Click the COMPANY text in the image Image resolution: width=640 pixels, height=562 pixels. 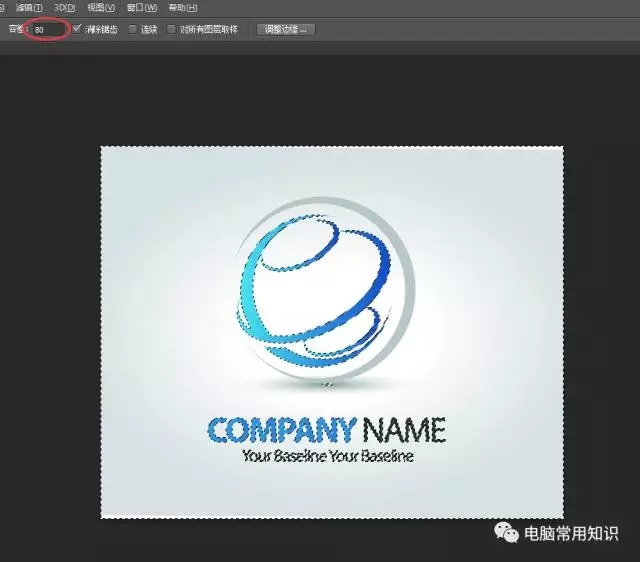(x=281, y=430)
